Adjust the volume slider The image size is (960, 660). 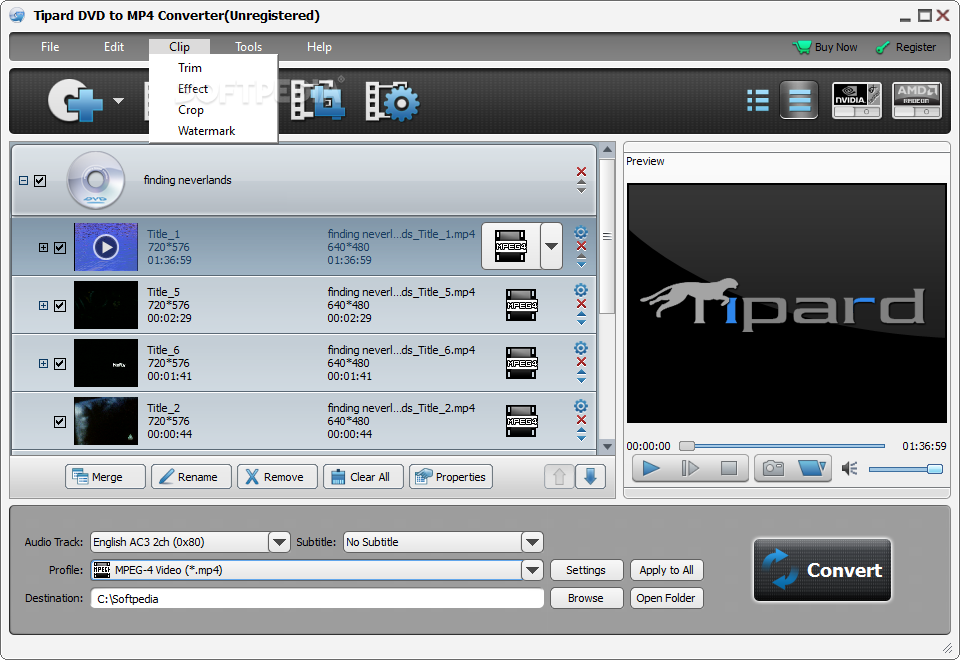pyautogui.click(x=906, y=469)
